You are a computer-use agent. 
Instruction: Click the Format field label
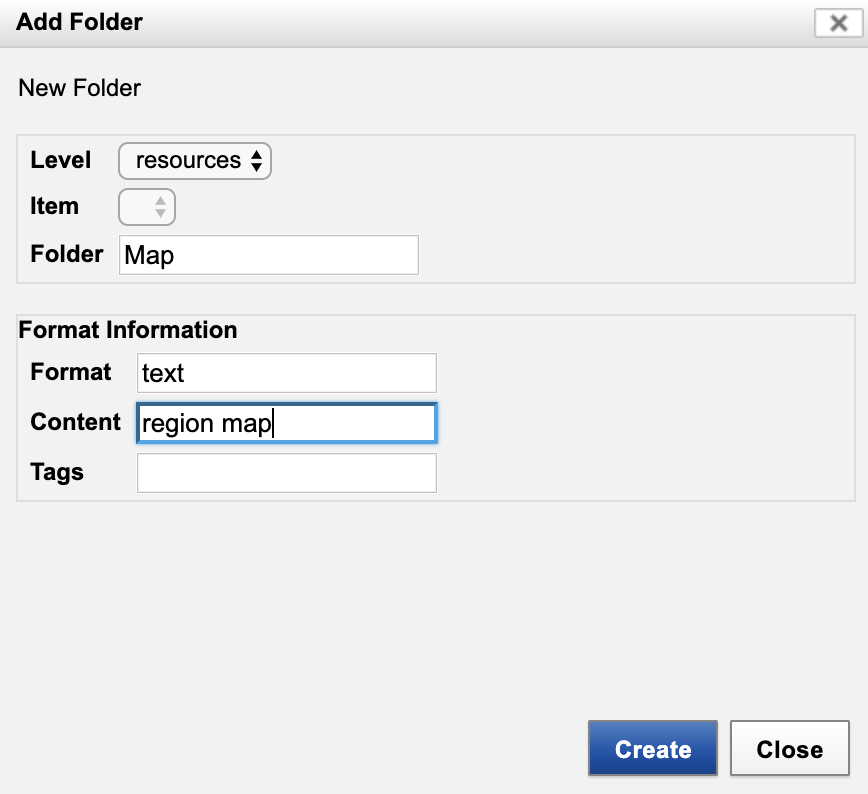[71, 372]
